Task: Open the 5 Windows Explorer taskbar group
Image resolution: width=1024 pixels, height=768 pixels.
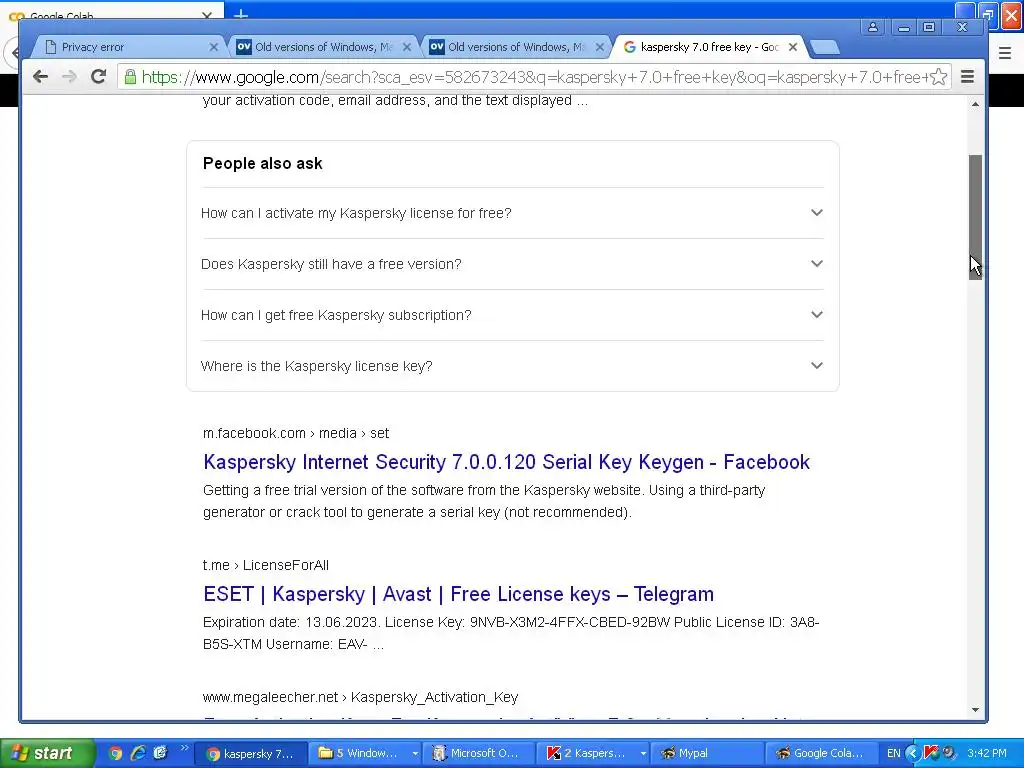Action: tap(365, 753)
